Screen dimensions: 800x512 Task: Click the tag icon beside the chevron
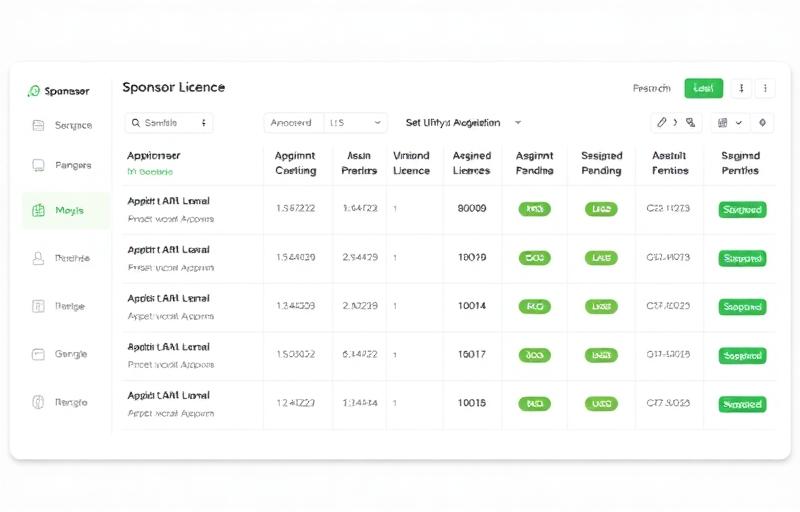pos(690,122)
